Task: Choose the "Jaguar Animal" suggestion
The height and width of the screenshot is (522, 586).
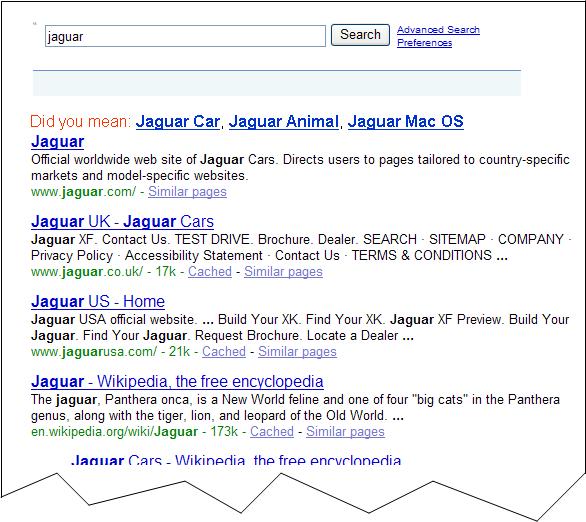Action: (x=284, y=122)
